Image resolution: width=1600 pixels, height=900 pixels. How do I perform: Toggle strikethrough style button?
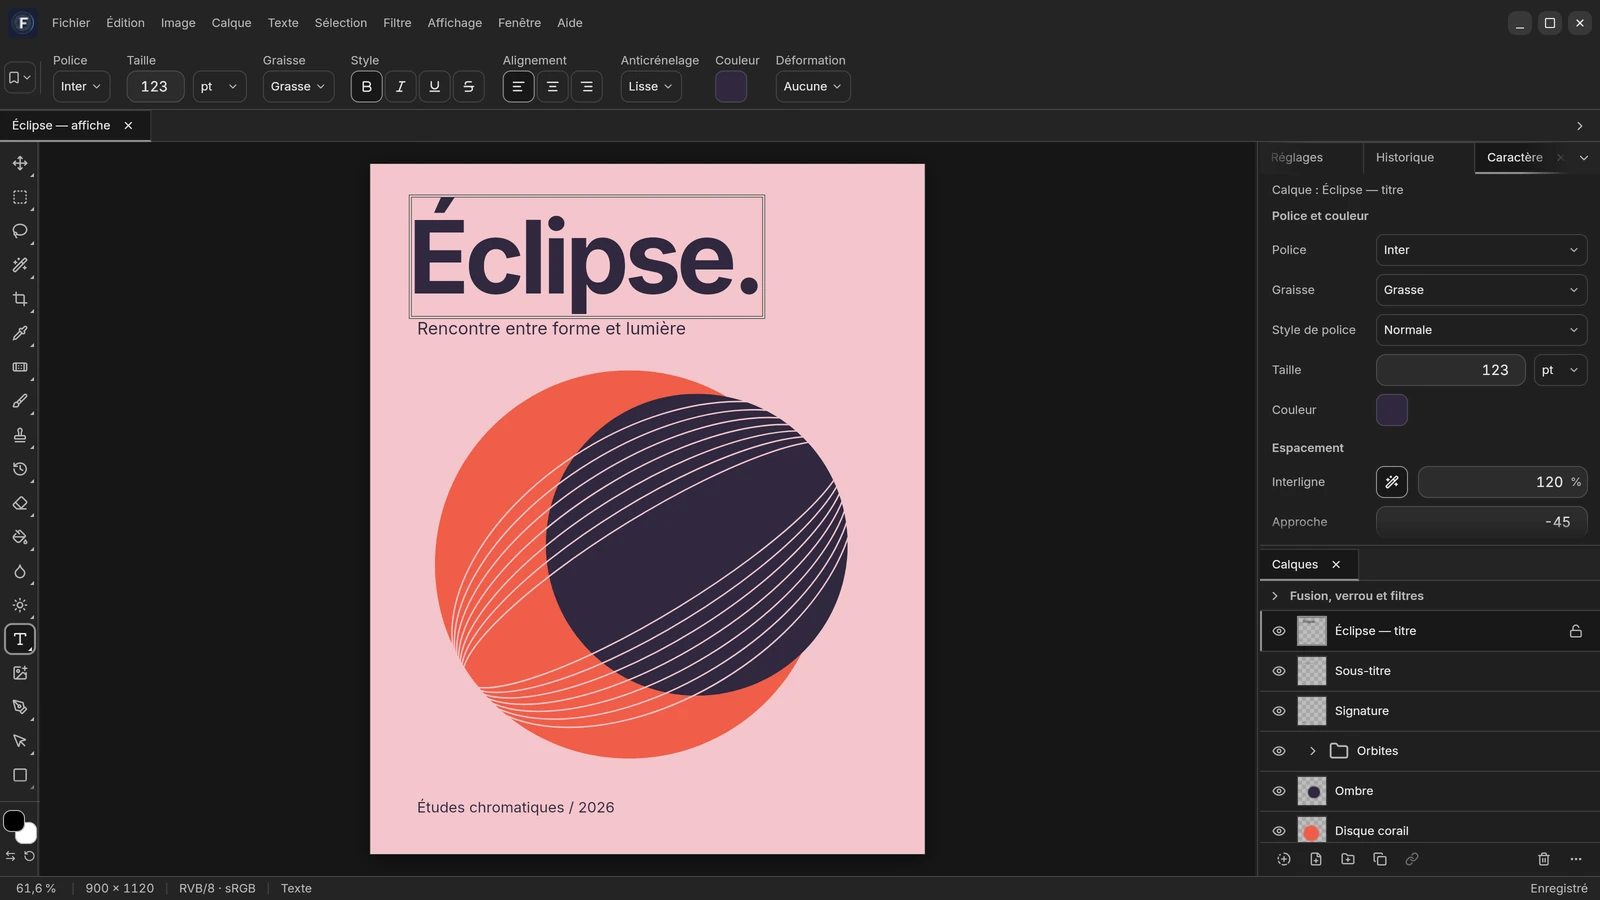click(x=469, y=87)
